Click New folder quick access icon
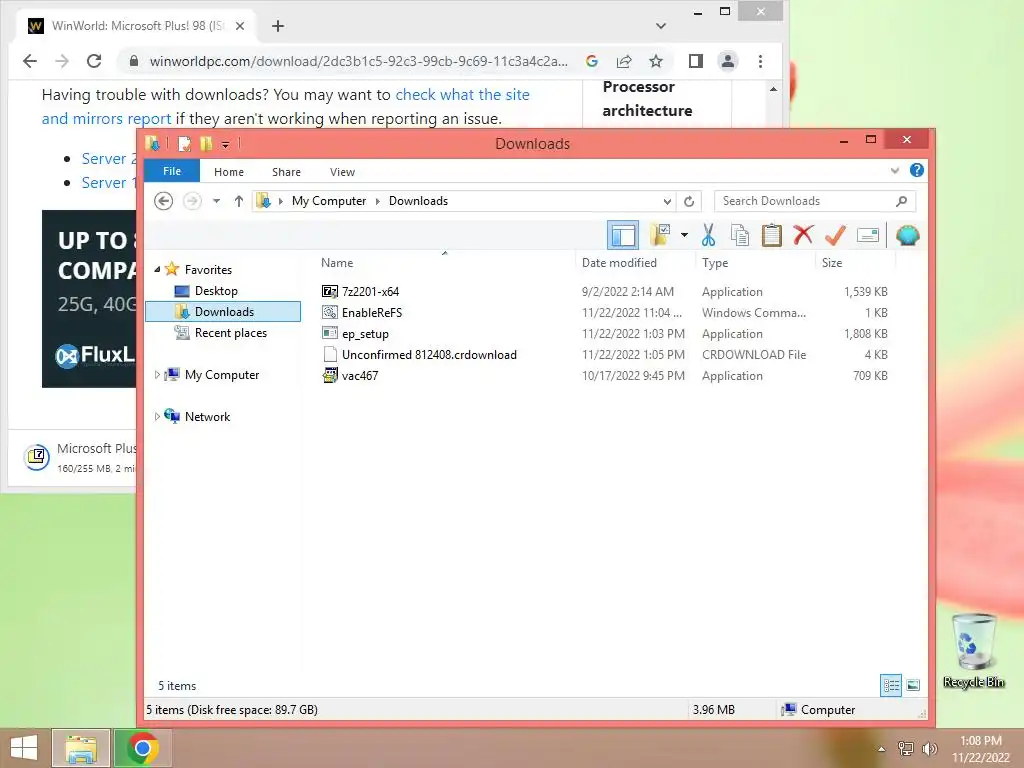Screen dimensions: 1024x768 [x=206, y=144]
